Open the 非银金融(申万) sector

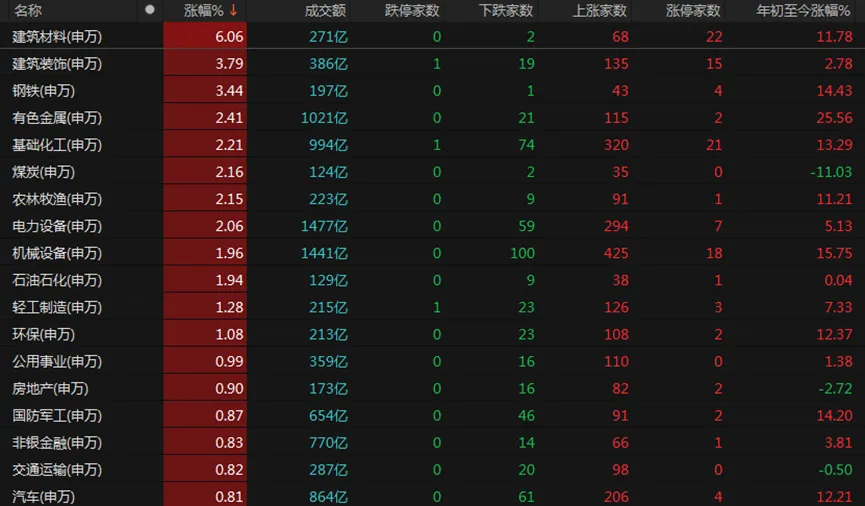click(x=57, y=442)
